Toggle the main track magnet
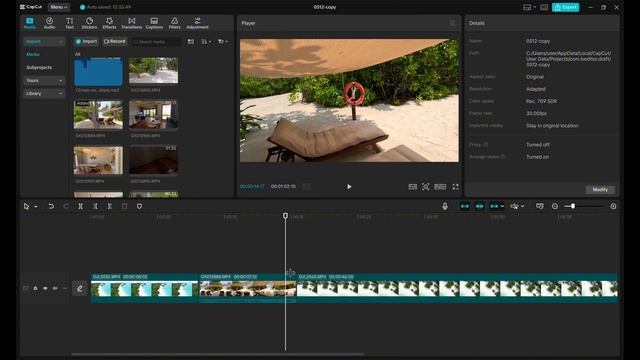This screenshot has height=360, width=640. 464,207
